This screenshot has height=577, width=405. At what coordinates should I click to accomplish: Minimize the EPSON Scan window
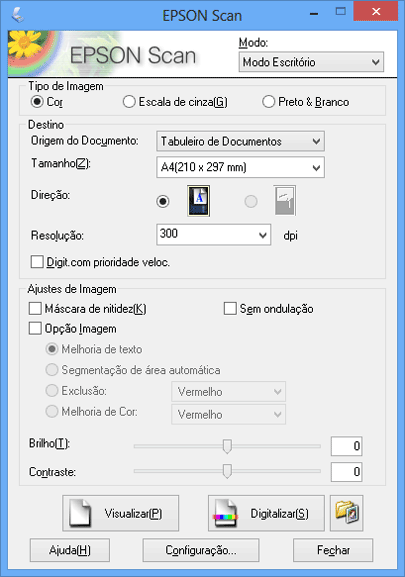point(314,14)
